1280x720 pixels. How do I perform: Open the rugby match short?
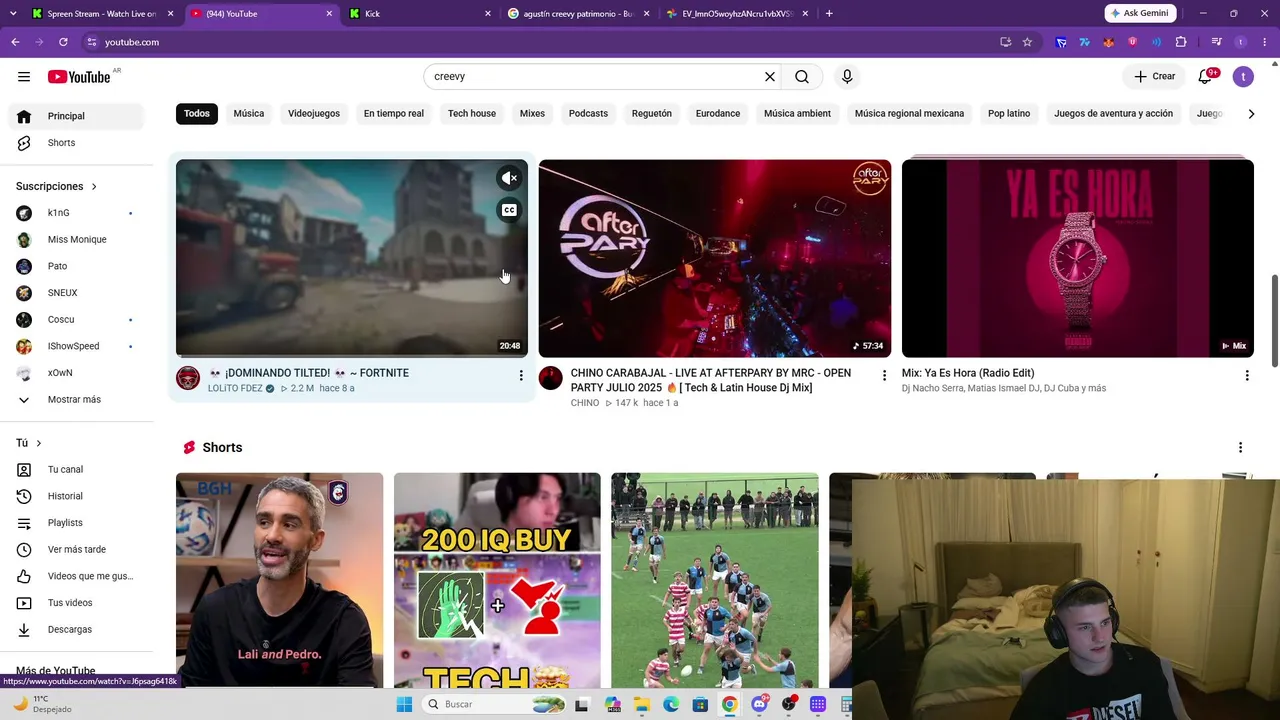[x=715, y=580]
